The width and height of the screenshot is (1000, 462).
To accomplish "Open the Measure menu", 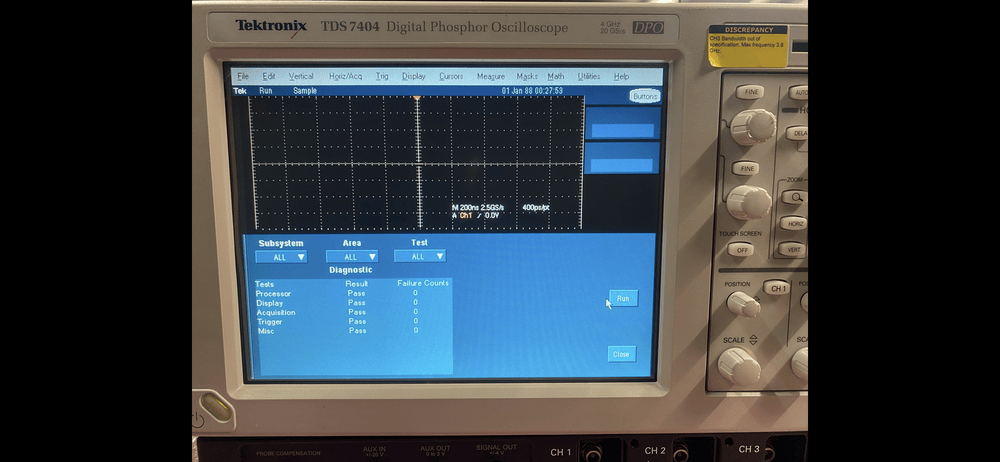I will tap(490, 76).
